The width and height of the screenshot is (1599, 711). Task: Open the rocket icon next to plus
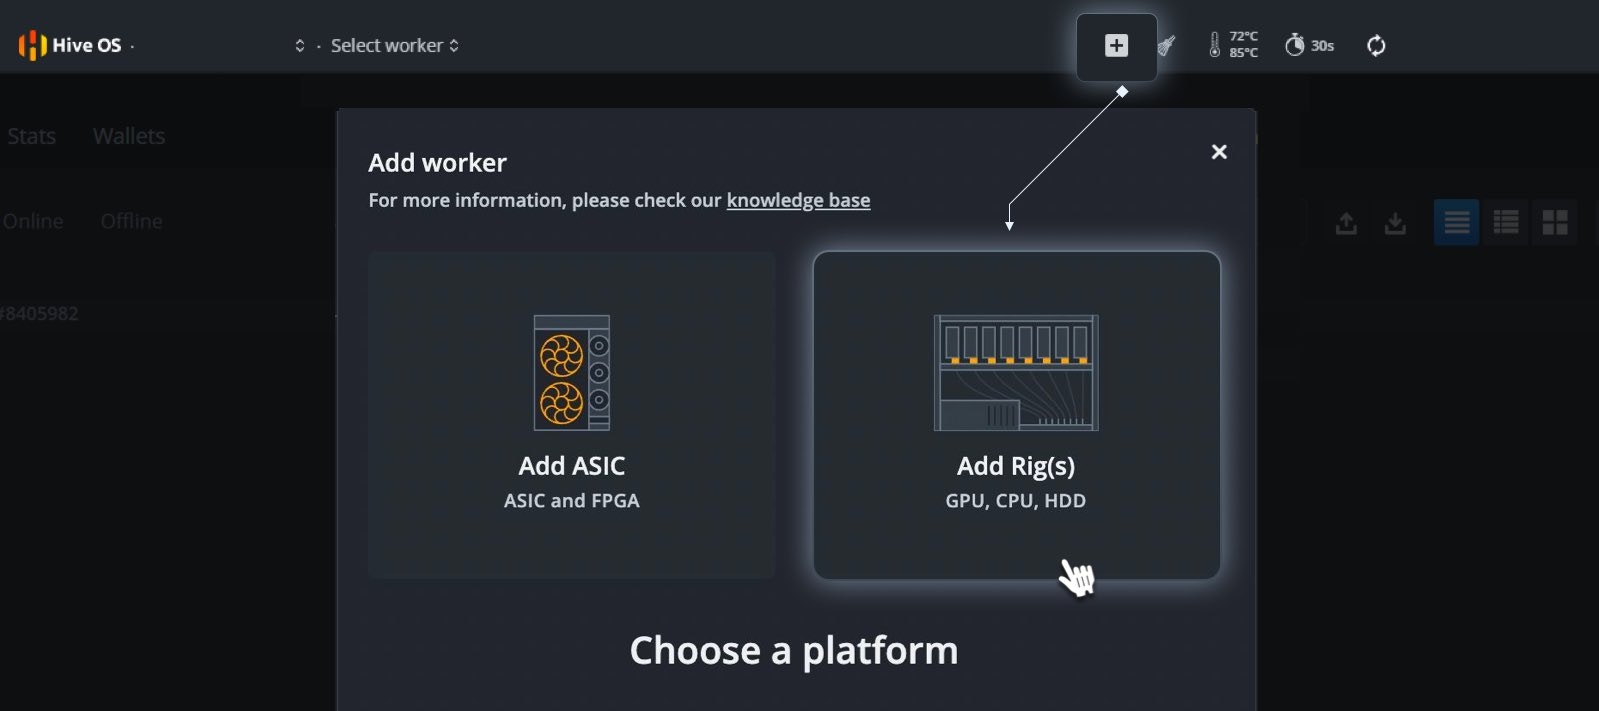pos(1166,45)
